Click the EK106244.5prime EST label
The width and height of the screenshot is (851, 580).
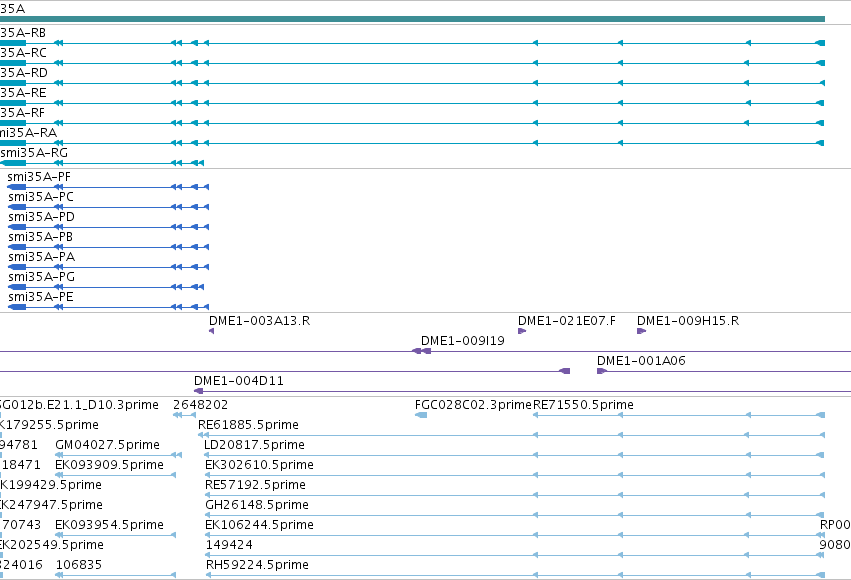(259, 525)
